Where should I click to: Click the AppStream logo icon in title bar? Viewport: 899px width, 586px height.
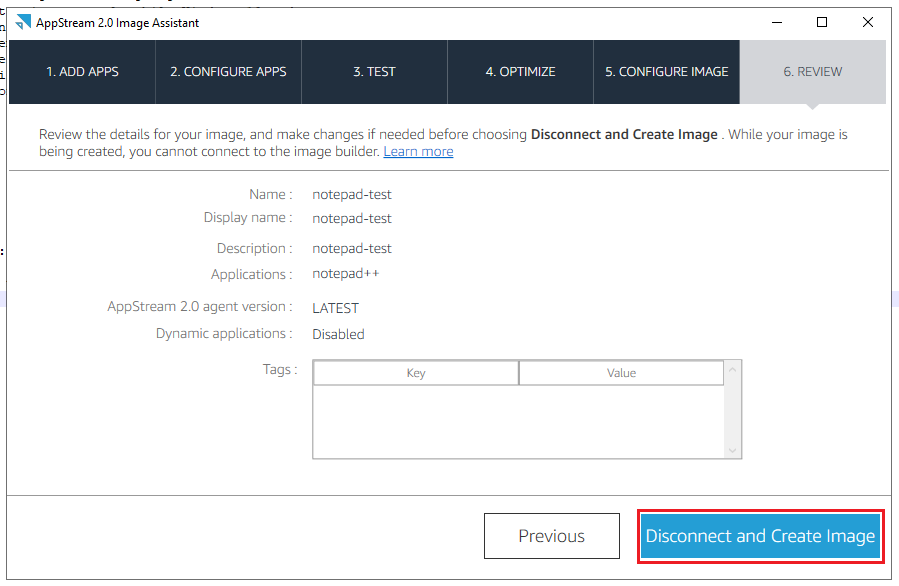[23, 22]
